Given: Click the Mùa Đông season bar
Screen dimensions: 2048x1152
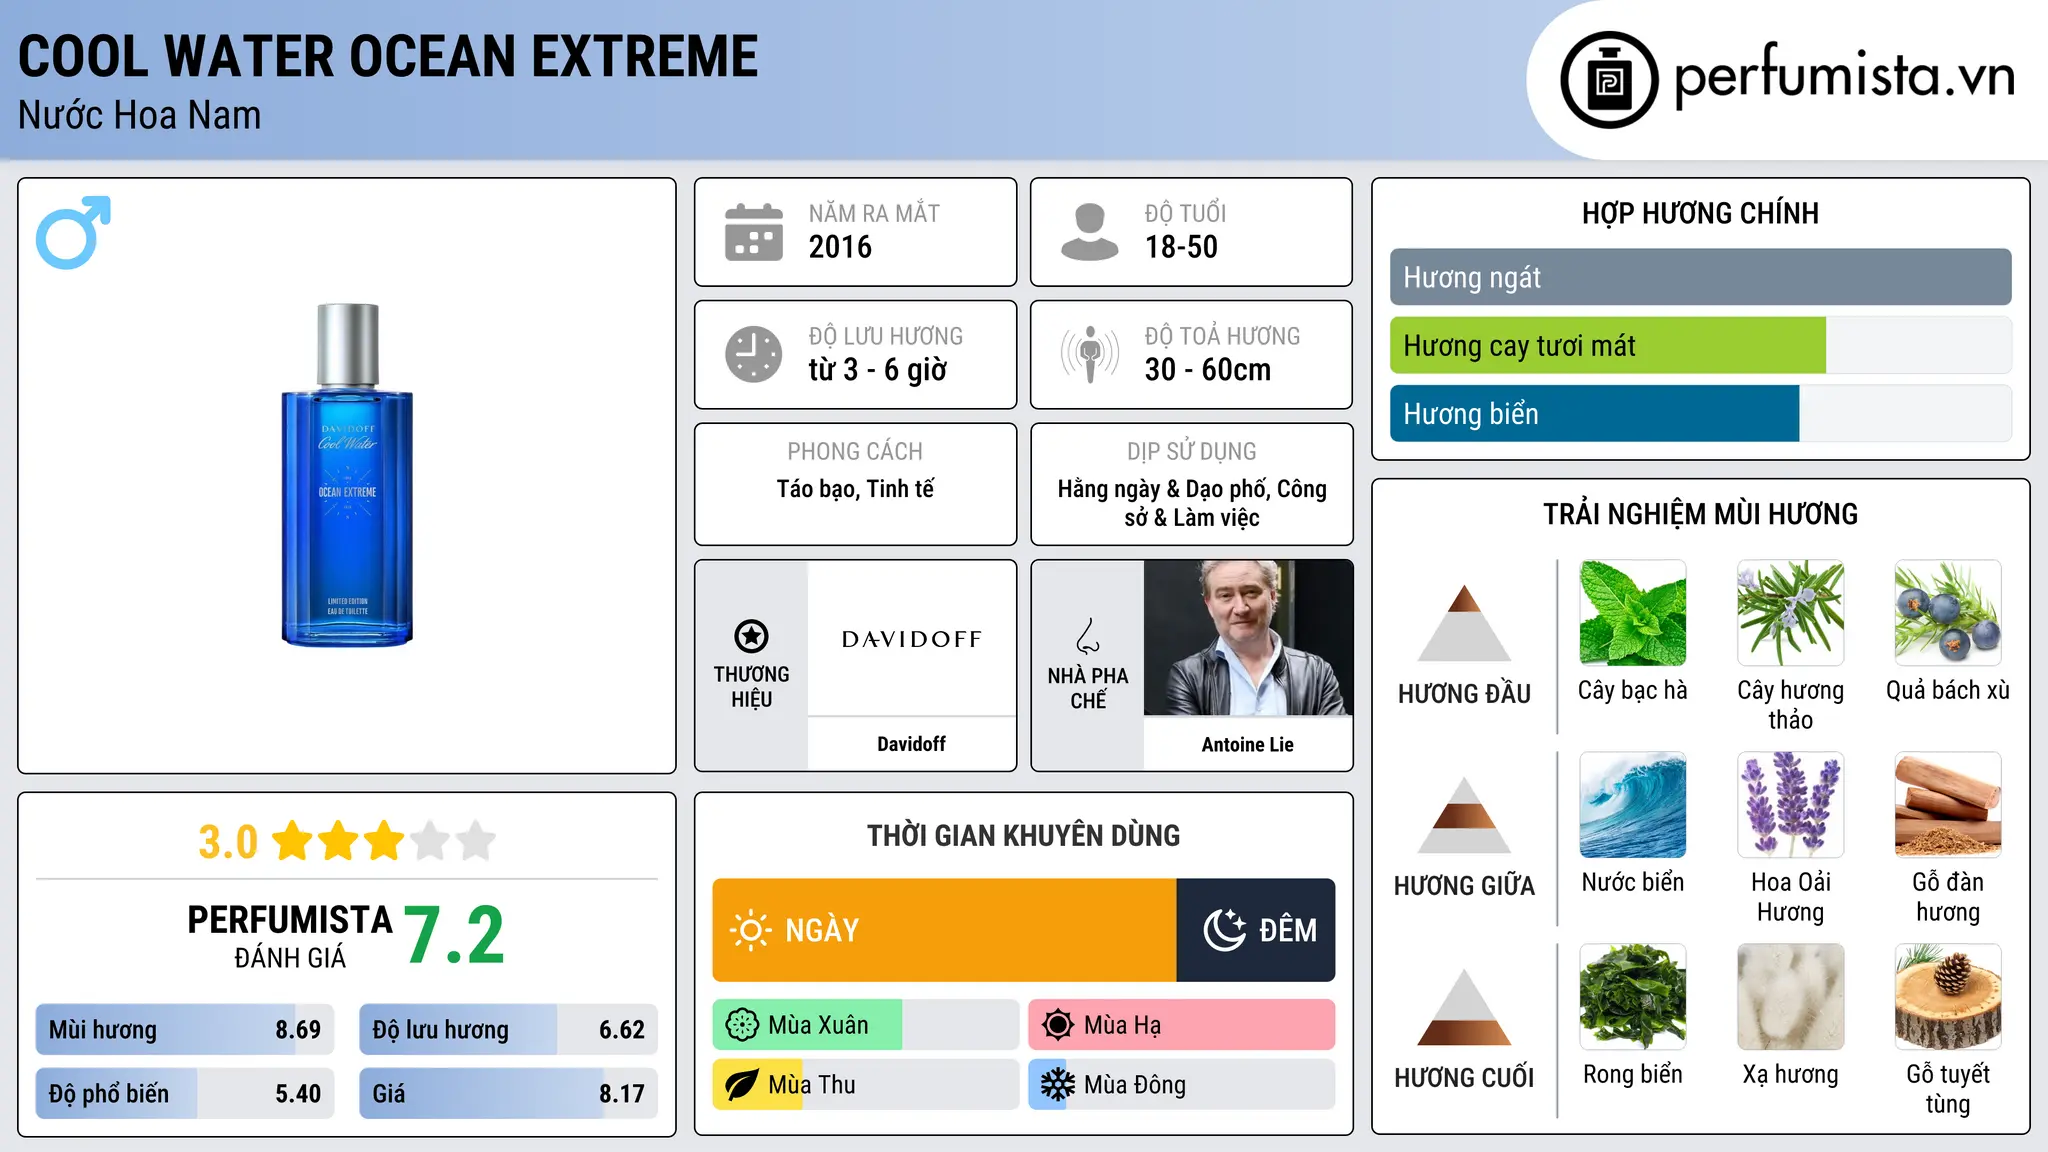Looking at the screenshot, I should (x=1181, y=1085).
